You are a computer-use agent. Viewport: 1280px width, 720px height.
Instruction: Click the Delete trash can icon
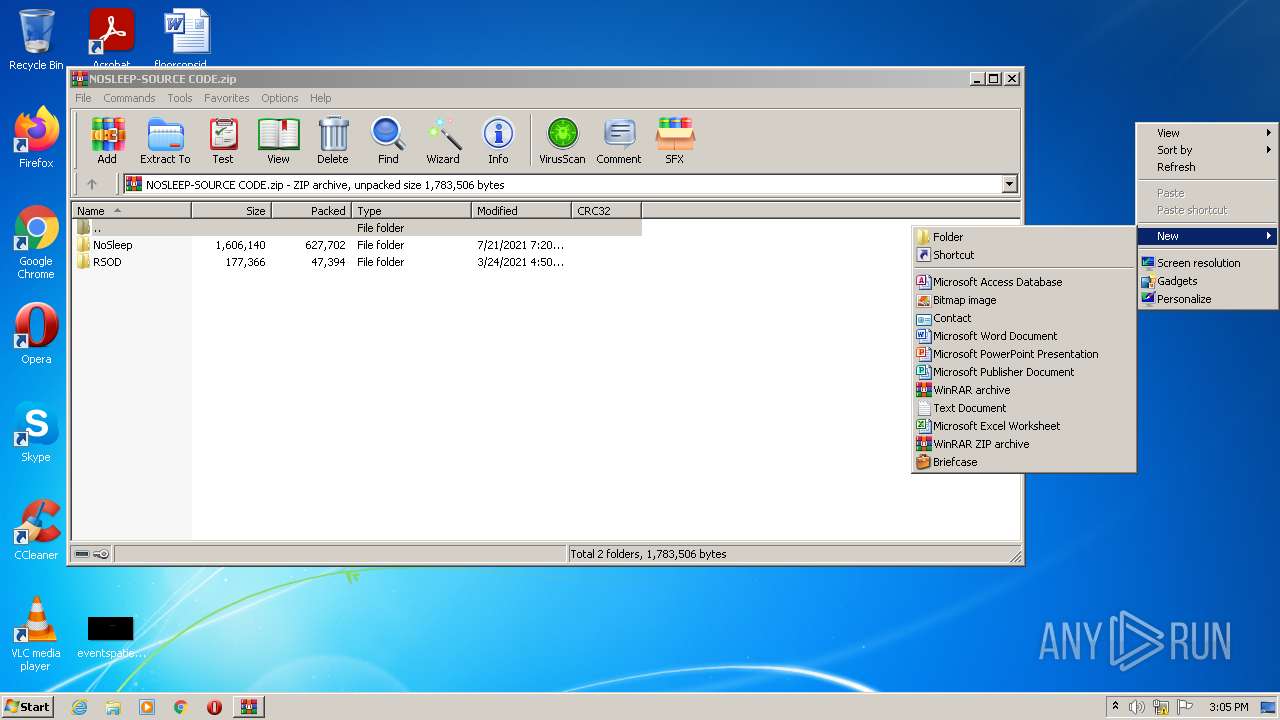click(x=333, y=140)
